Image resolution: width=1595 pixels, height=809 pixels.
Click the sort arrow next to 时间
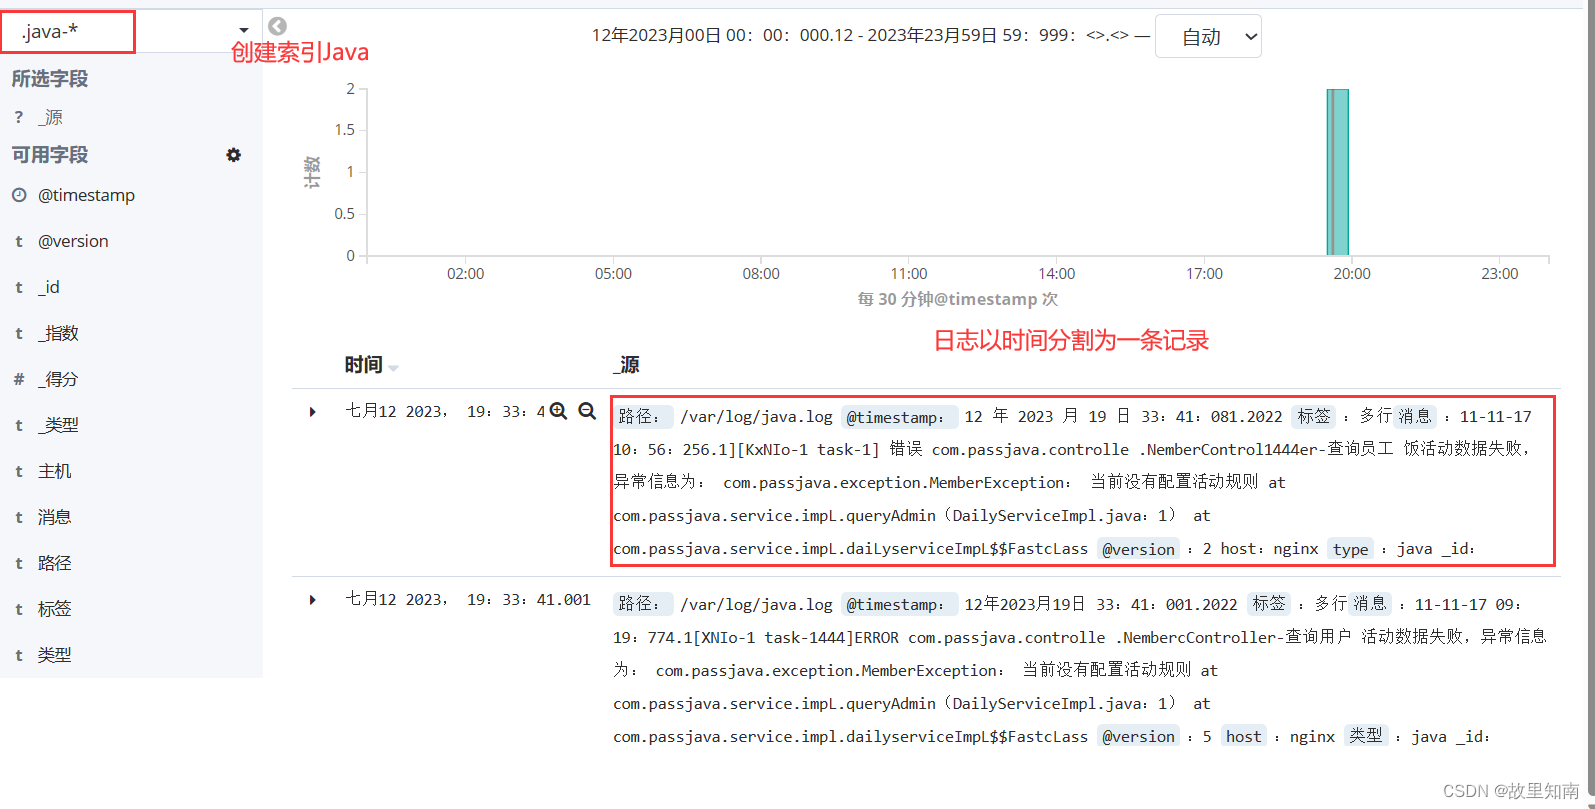[x=393, y=368]
